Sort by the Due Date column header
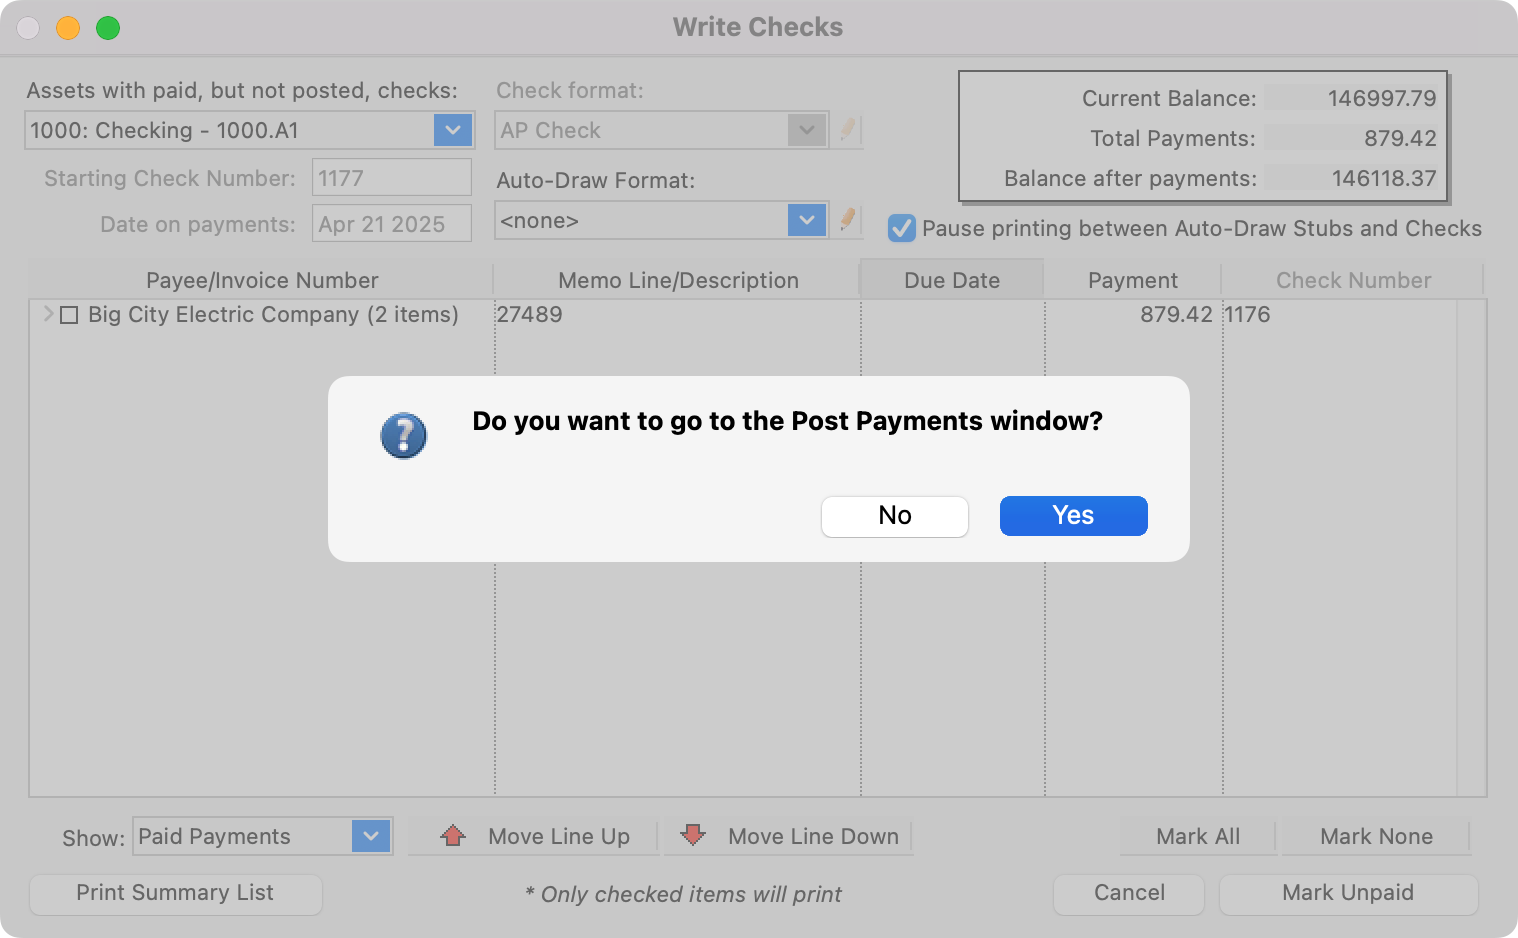The width and height of the screenshot is (1518, 938). point(951,280)
